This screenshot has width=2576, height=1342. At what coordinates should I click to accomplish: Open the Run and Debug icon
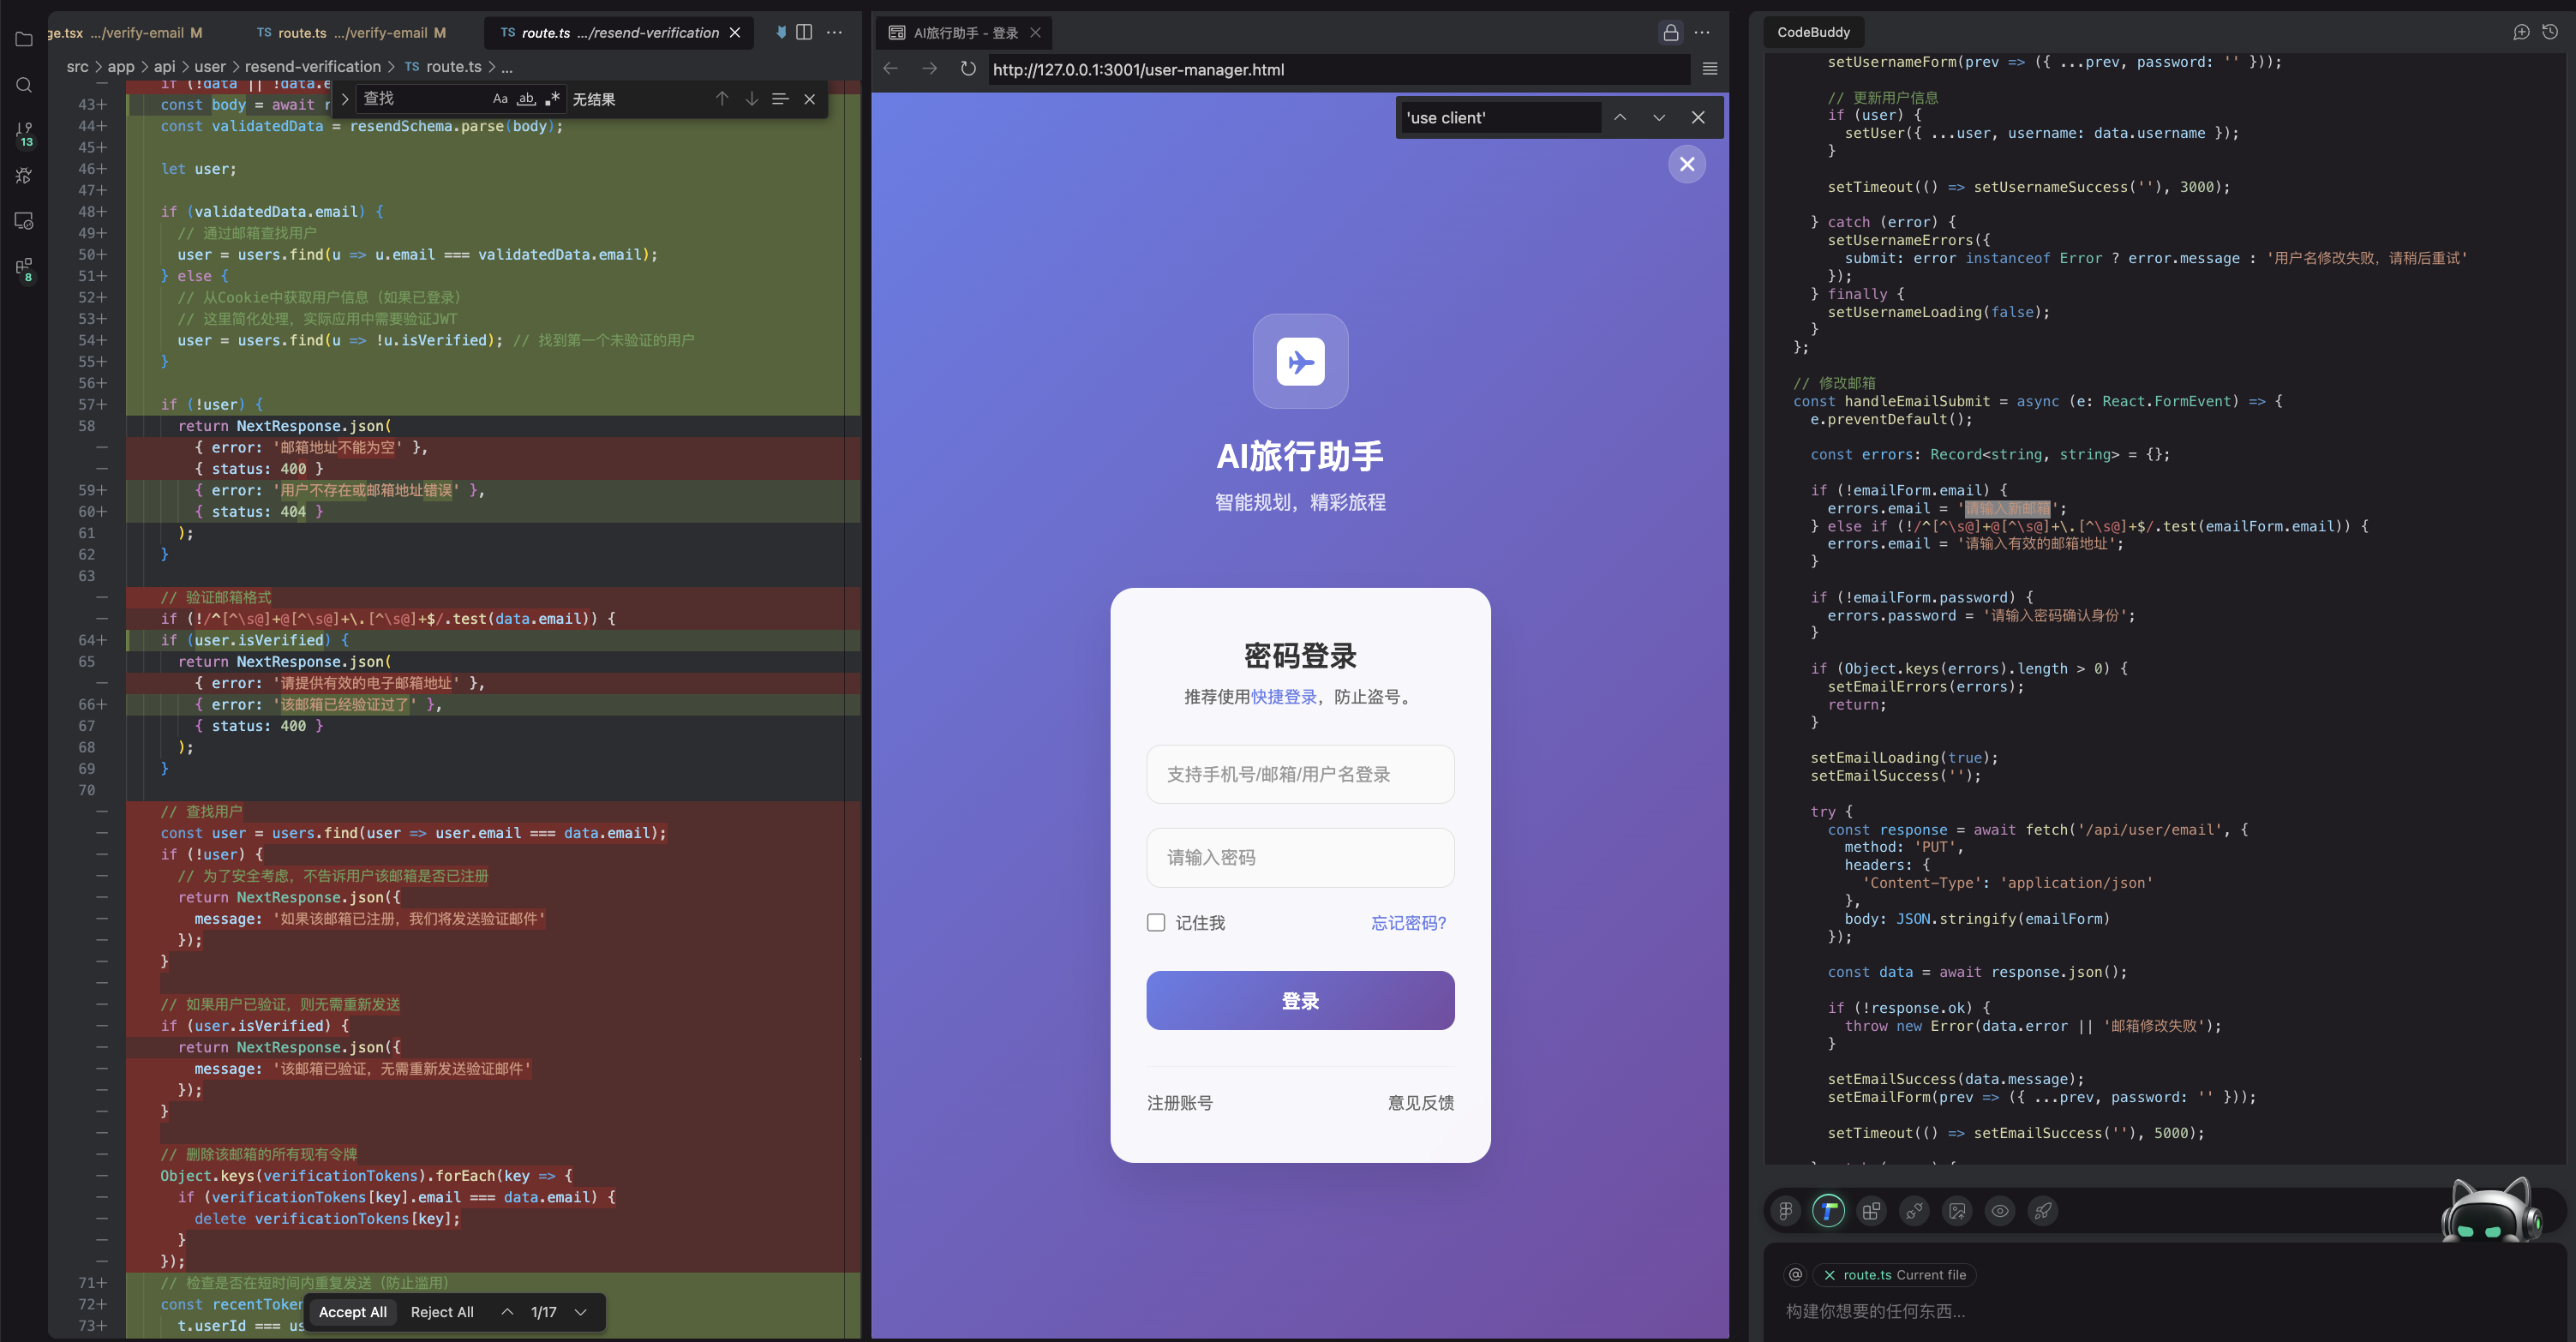point(24,176)
